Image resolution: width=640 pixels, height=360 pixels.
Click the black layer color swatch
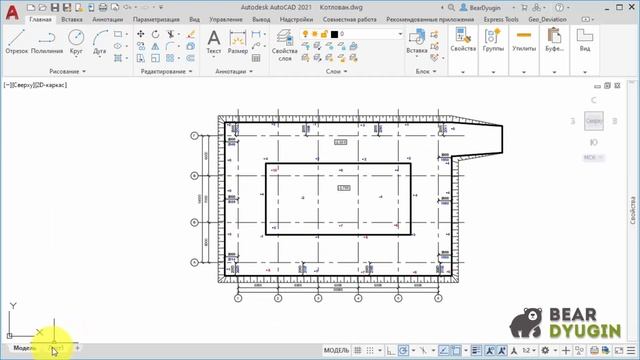click(334, 34)
